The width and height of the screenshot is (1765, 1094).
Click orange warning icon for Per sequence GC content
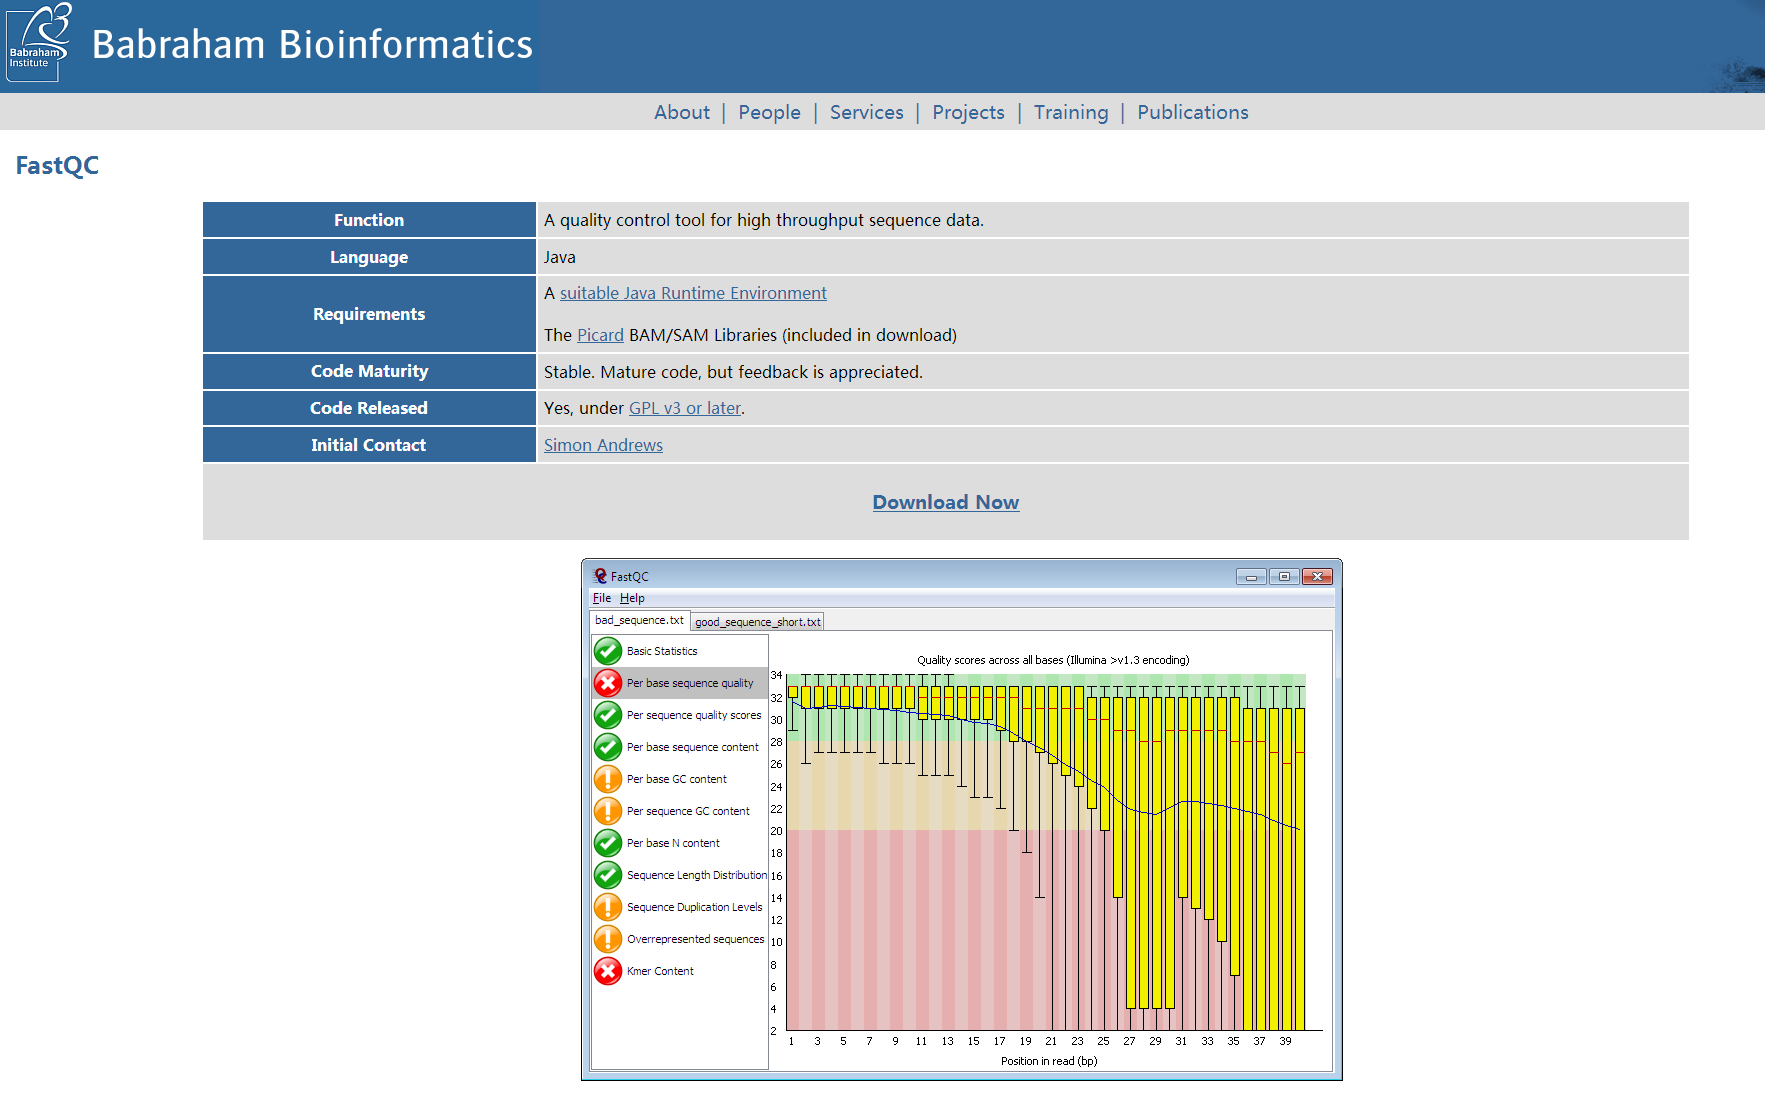[x=608, y=811]
